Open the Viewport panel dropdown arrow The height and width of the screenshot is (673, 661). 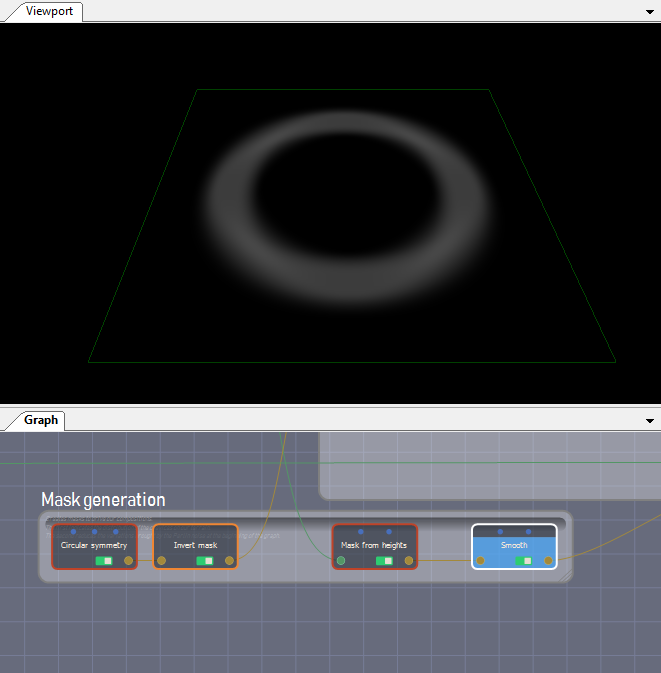click(650, 11)
